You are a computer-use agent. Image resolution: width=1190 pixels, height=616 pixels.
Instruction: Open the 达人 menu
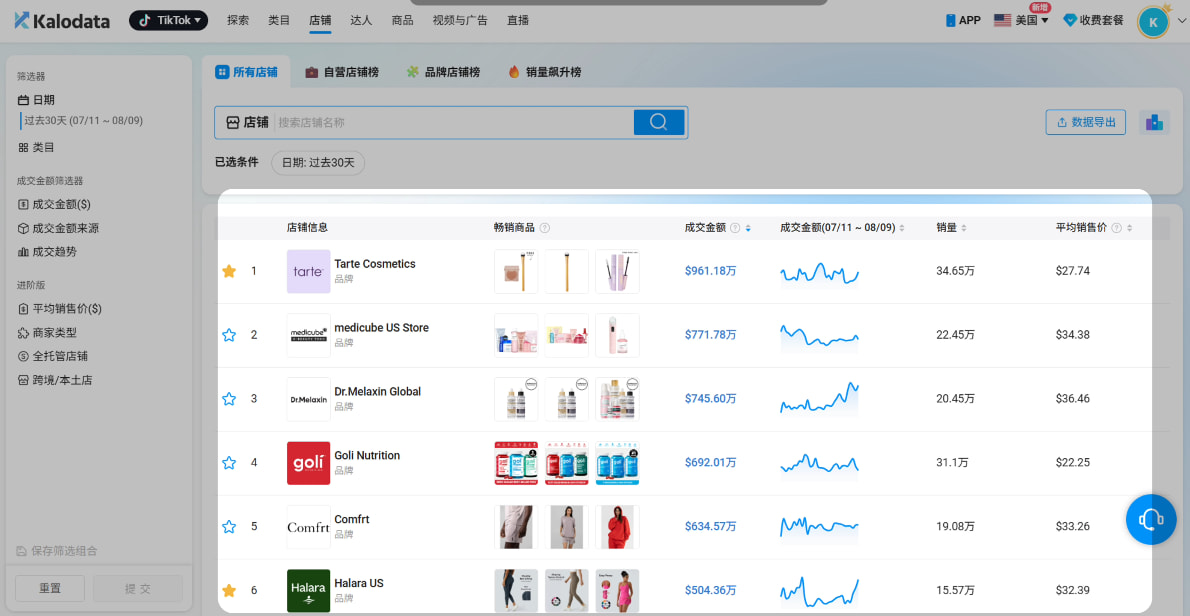361,20
